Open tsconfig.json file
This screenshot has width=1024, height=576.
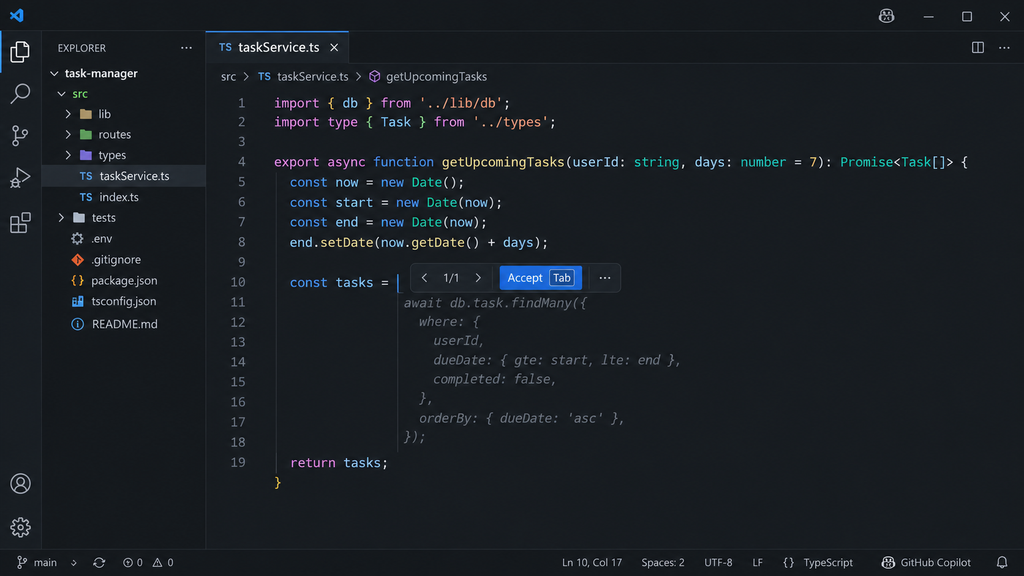click(x=124, y=301)
